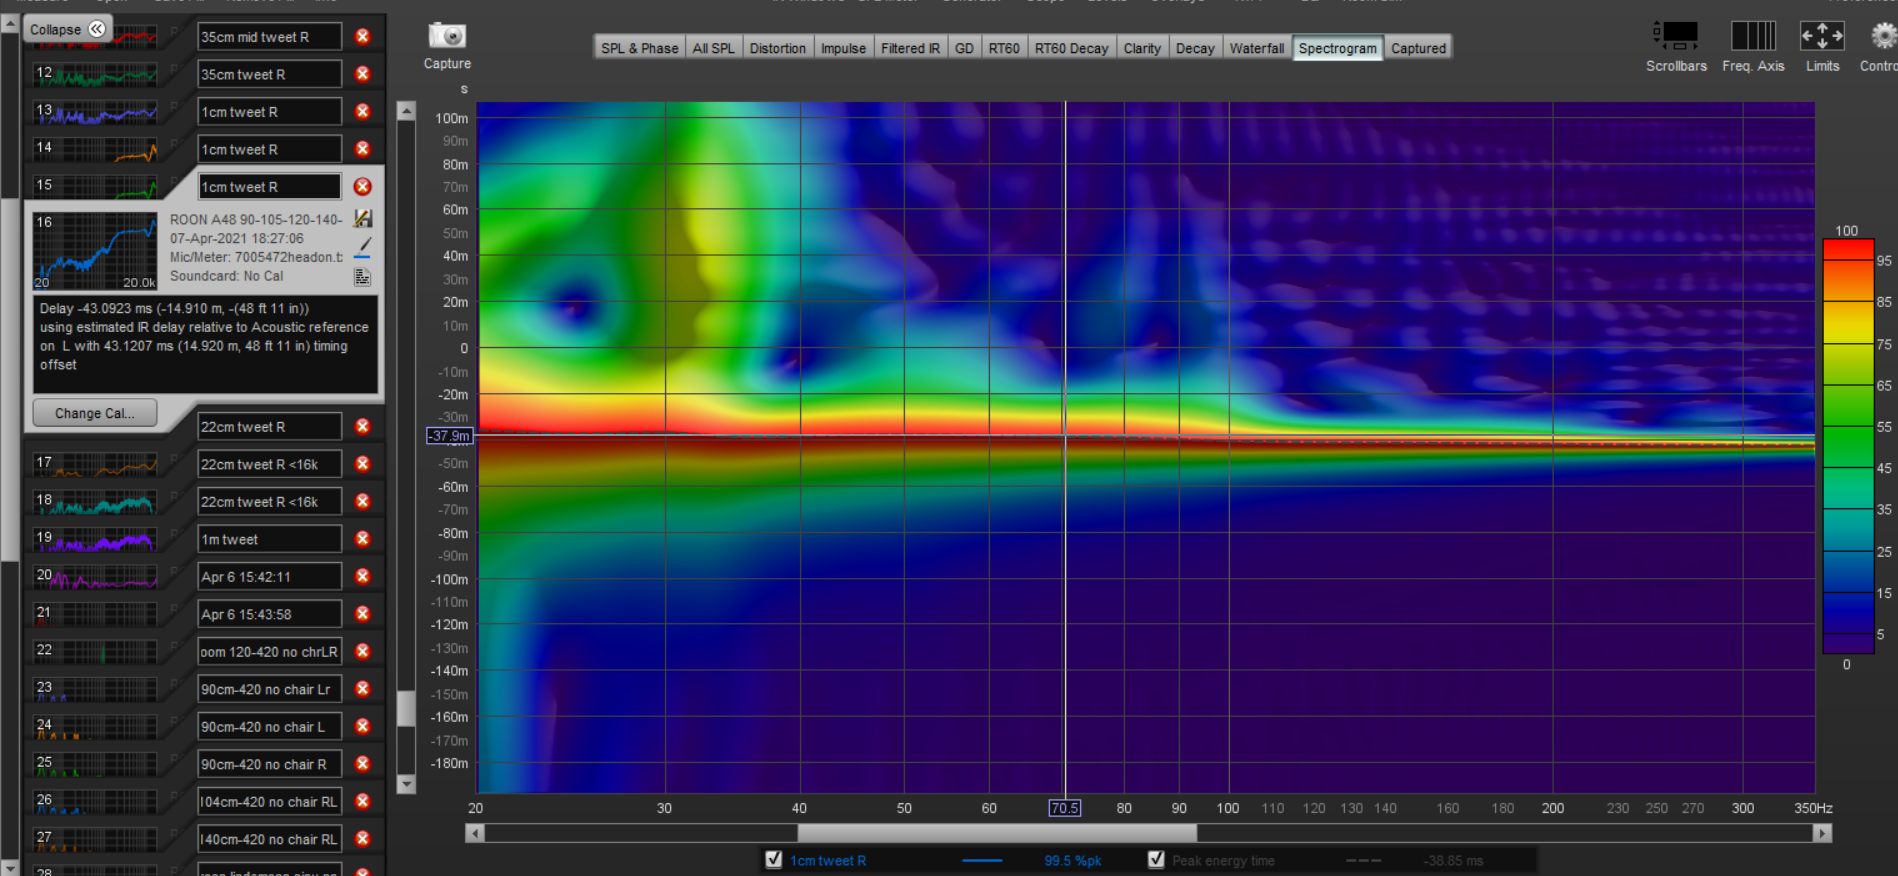
Task: Select measurement thumbnail number 19
Action: point(95,539)
